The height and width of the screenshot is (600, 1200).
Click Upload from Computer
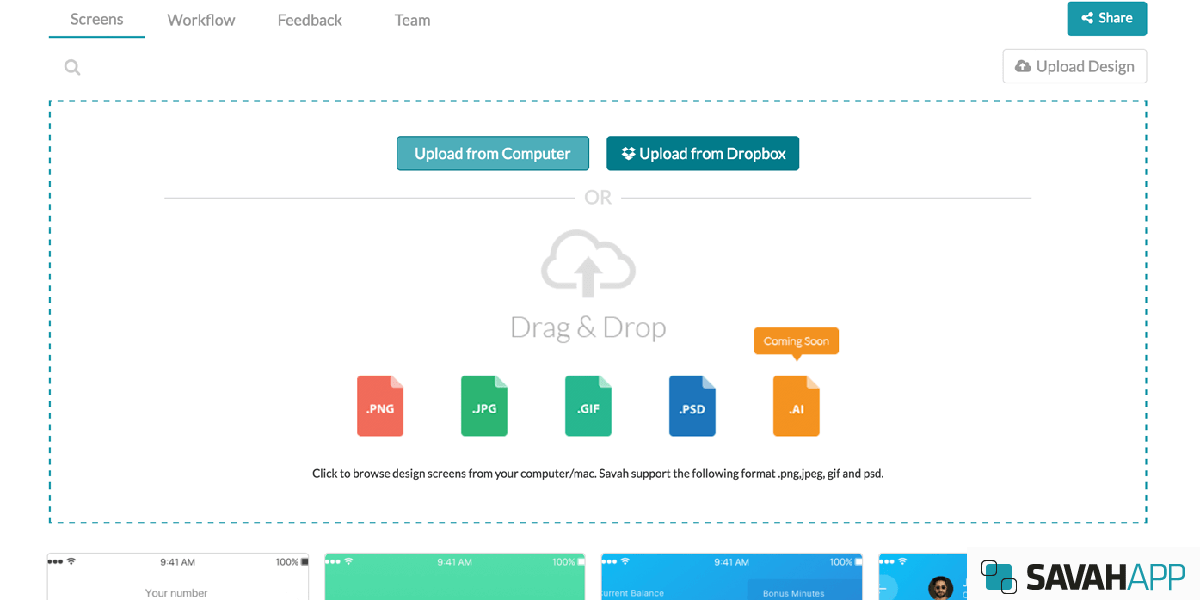(x=492, y=153)
